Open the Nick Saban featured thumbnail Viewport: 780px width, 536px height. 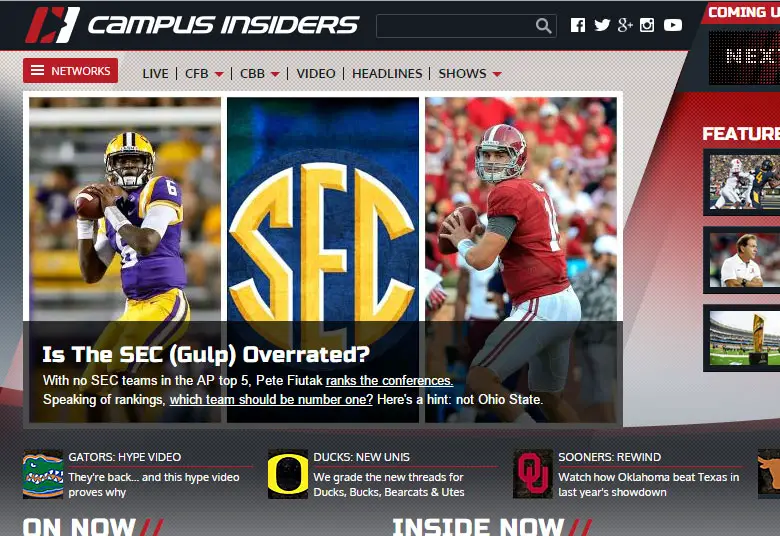[x=741, y=260]
